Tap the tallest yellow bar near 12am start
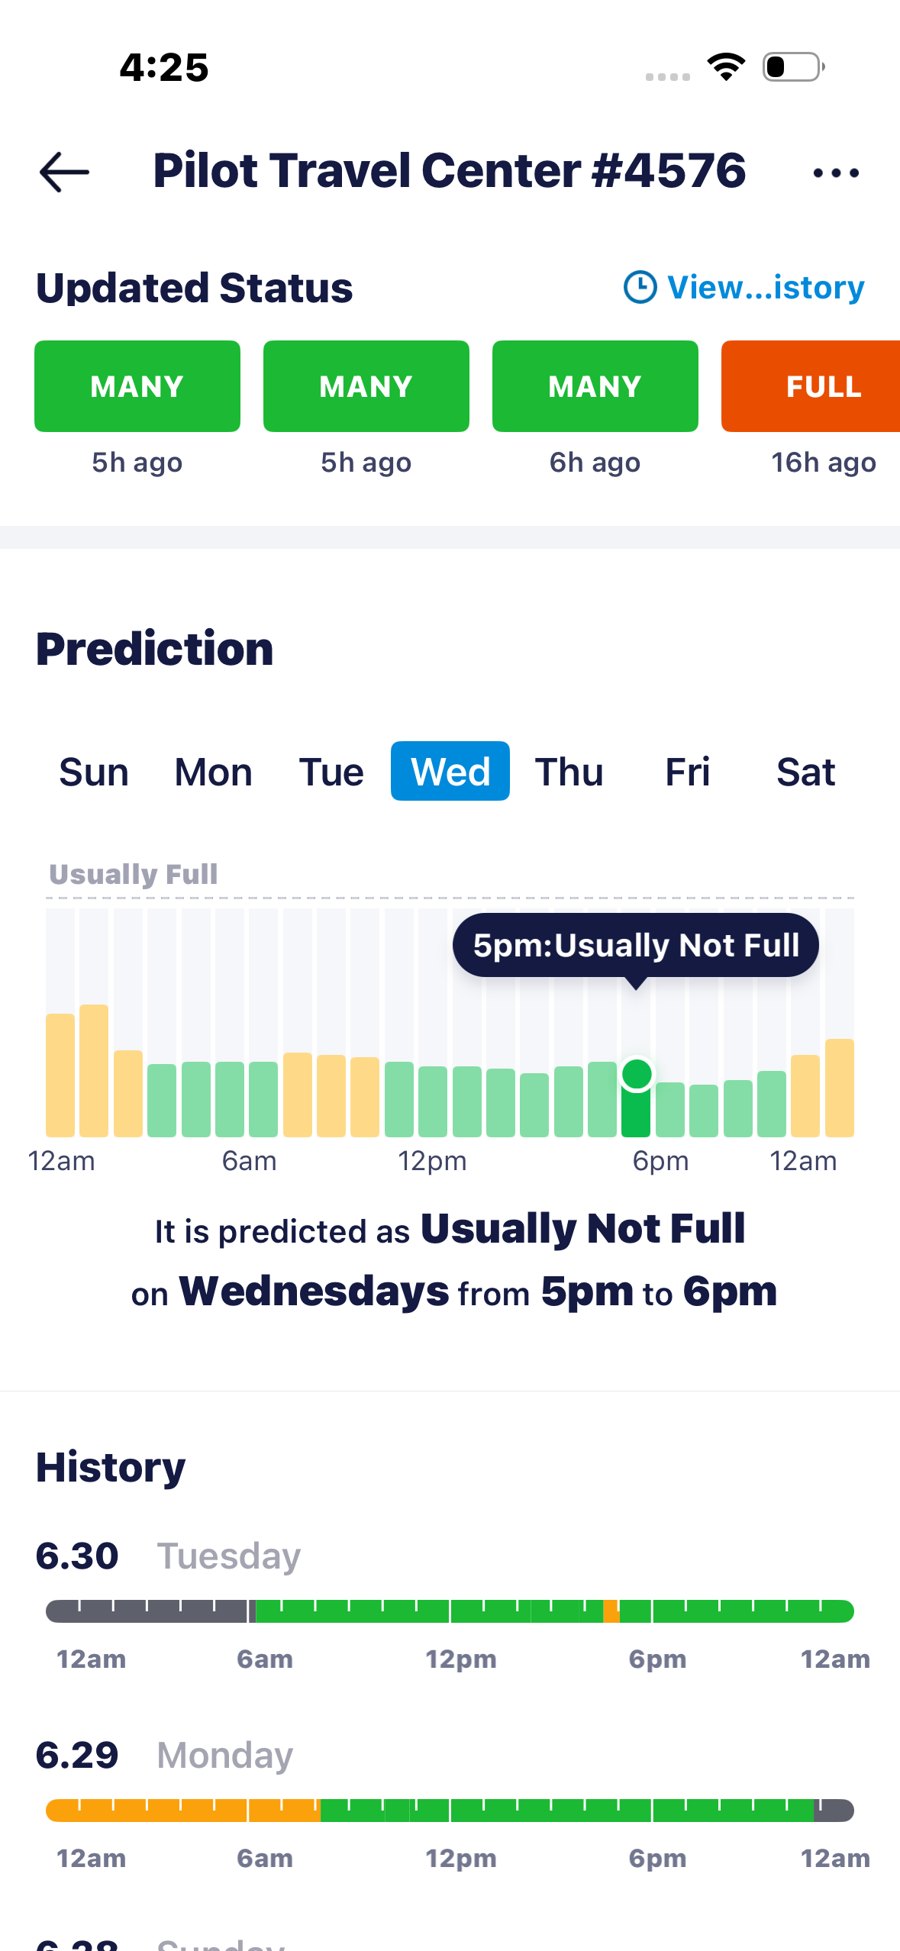 [x=94, y=1070]
